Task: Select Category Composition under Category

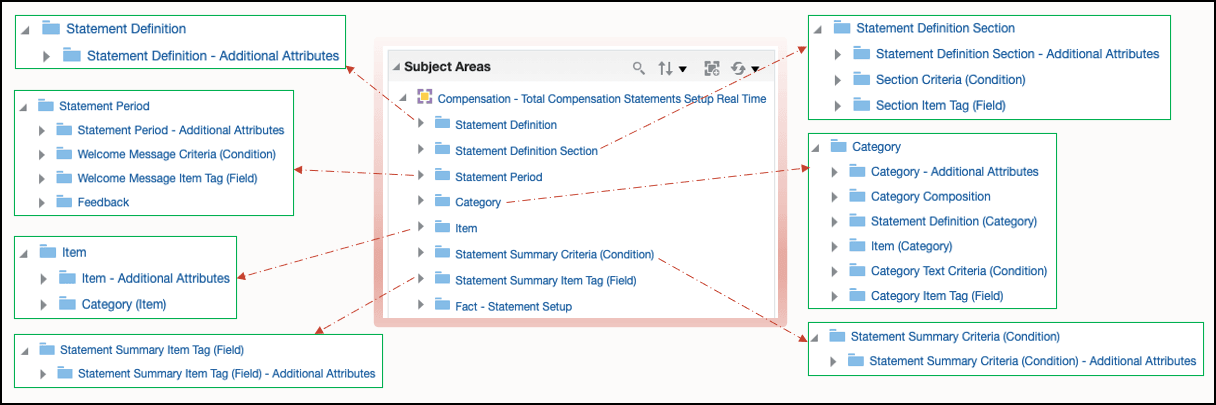Action: 931,197
